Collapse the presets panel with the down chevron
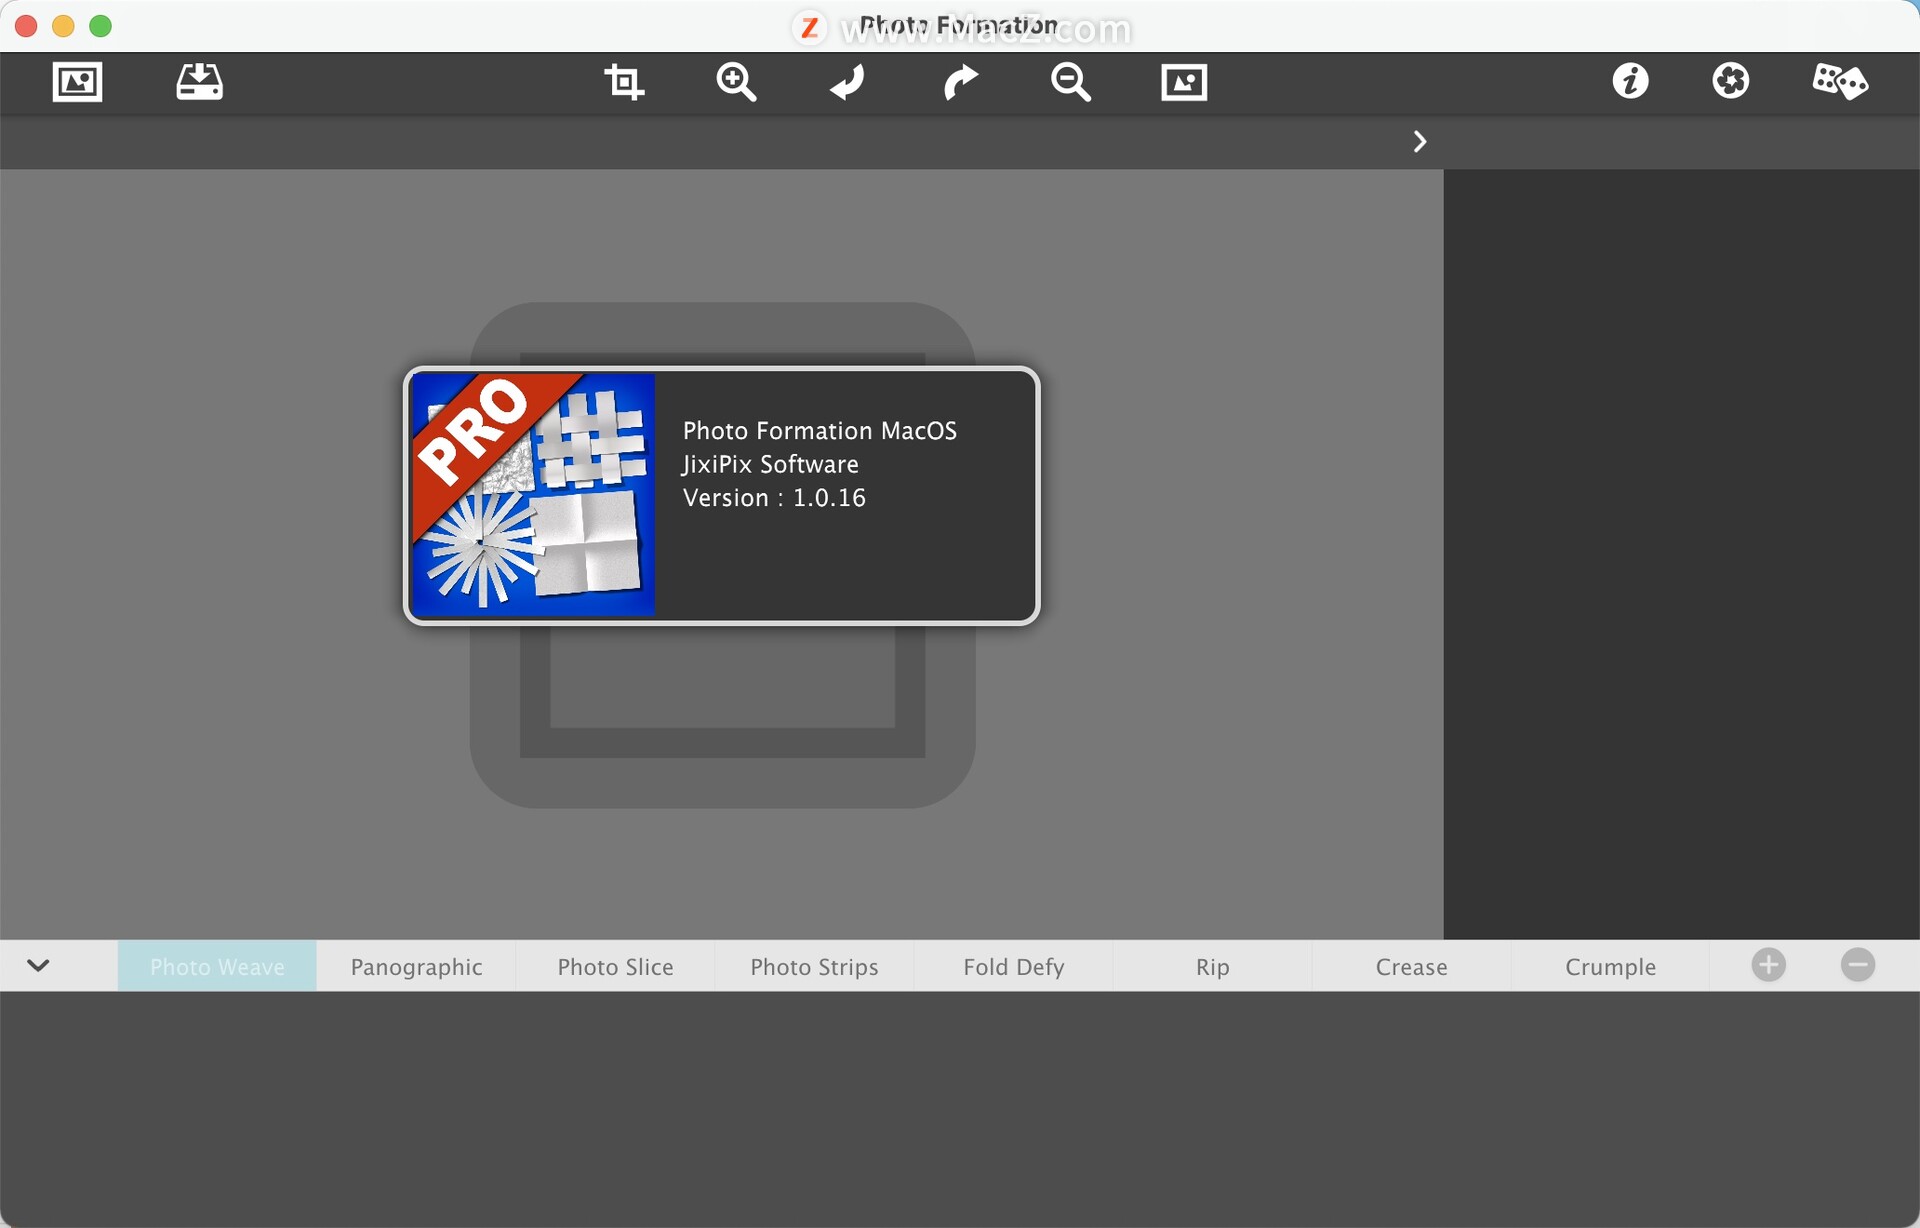 [38, 965]
